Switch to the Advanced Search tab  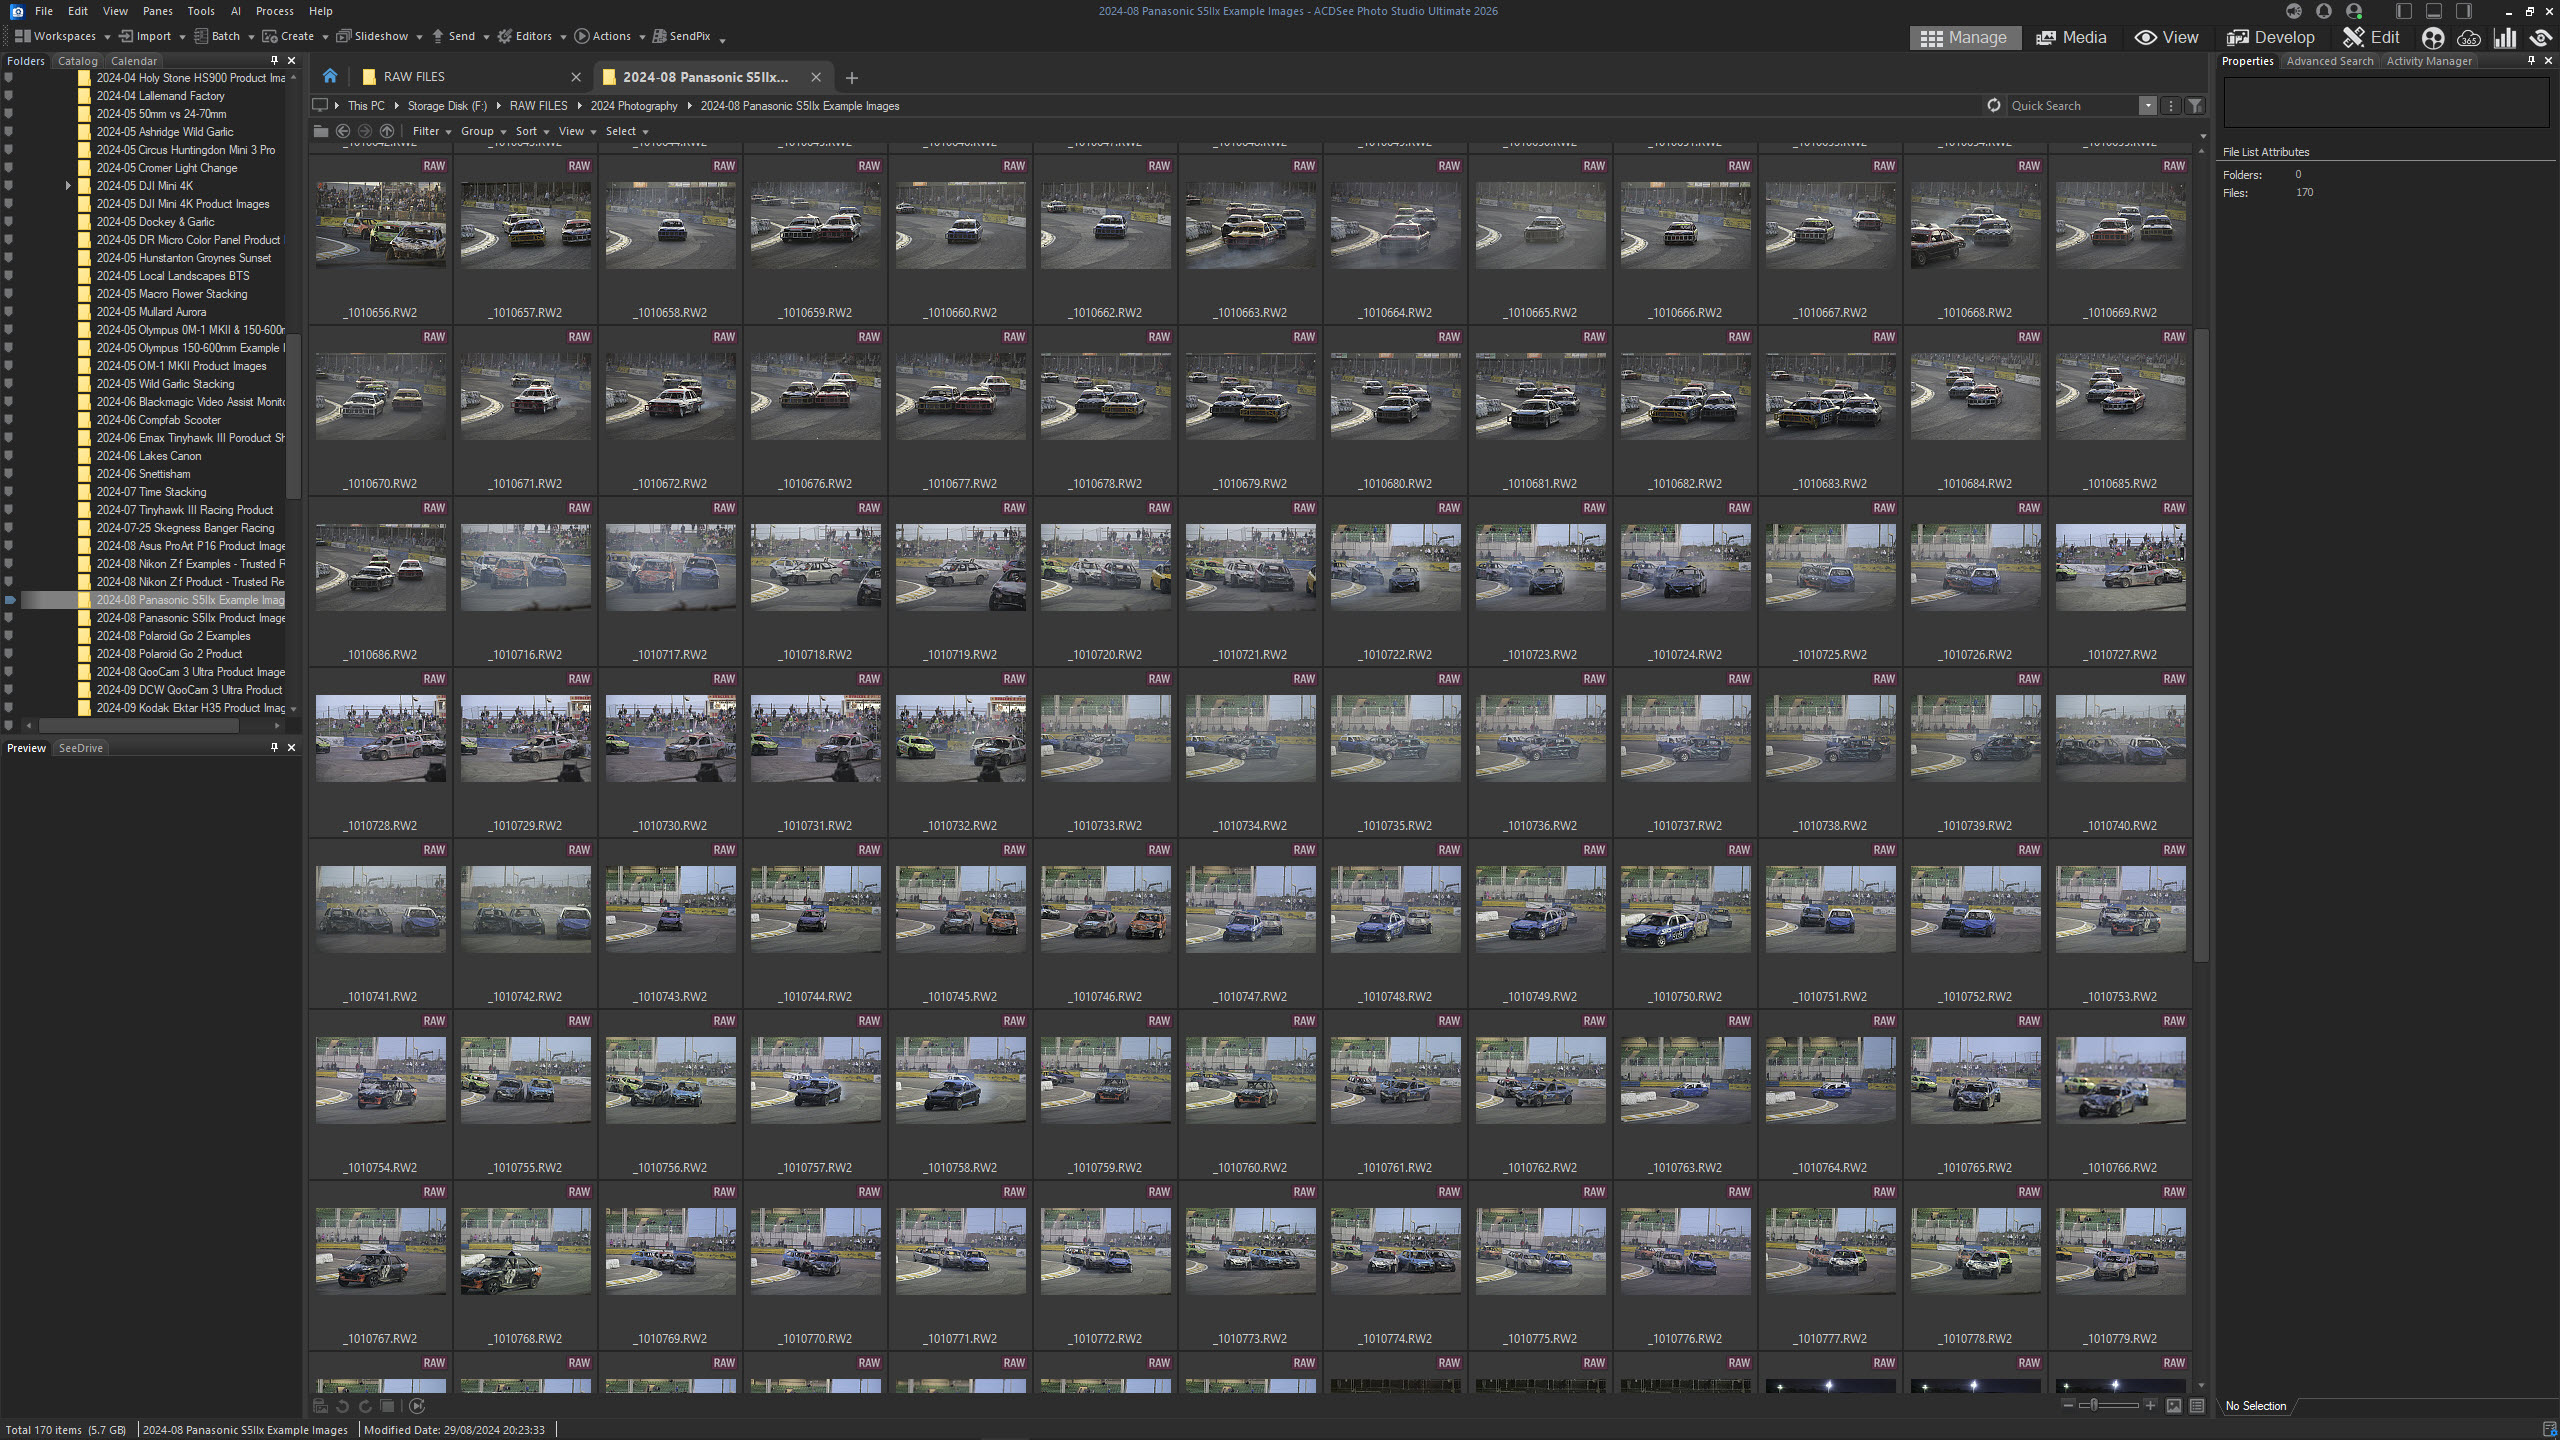[x=2329, y=61]
